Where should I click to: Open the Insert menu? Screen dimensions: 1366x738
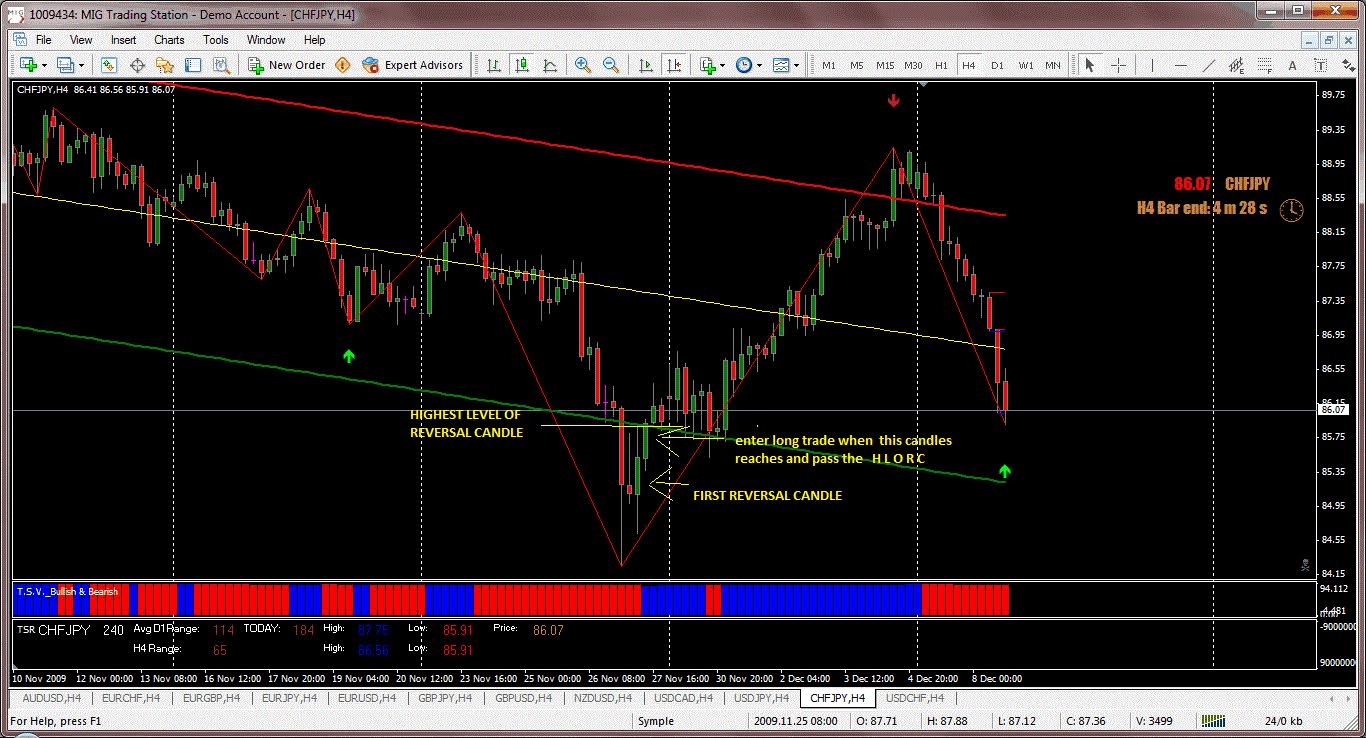point(124,40)
